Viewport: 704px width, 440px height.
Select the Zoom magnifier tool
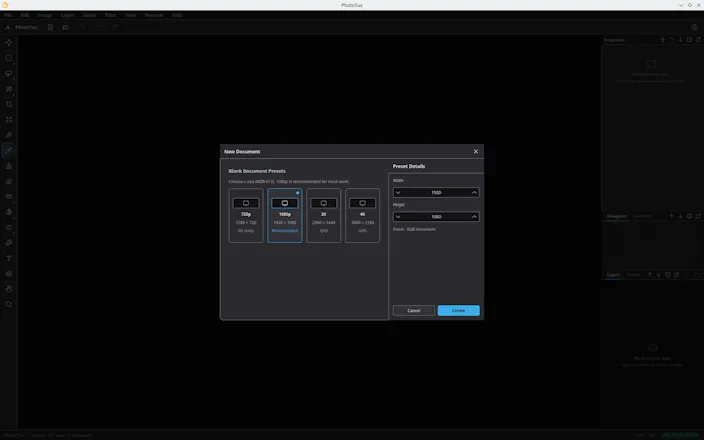(x=9, y=304)
